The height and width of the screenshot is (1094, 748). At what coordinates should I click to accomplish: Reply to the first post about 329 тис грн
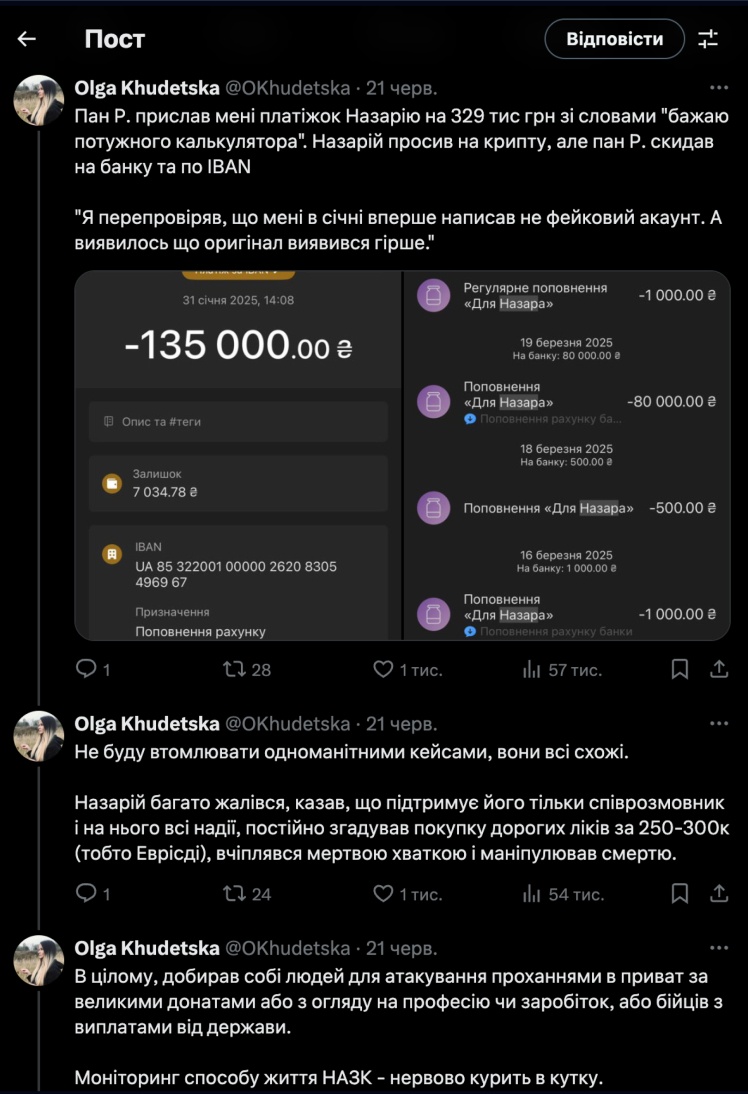pos(87,669)
